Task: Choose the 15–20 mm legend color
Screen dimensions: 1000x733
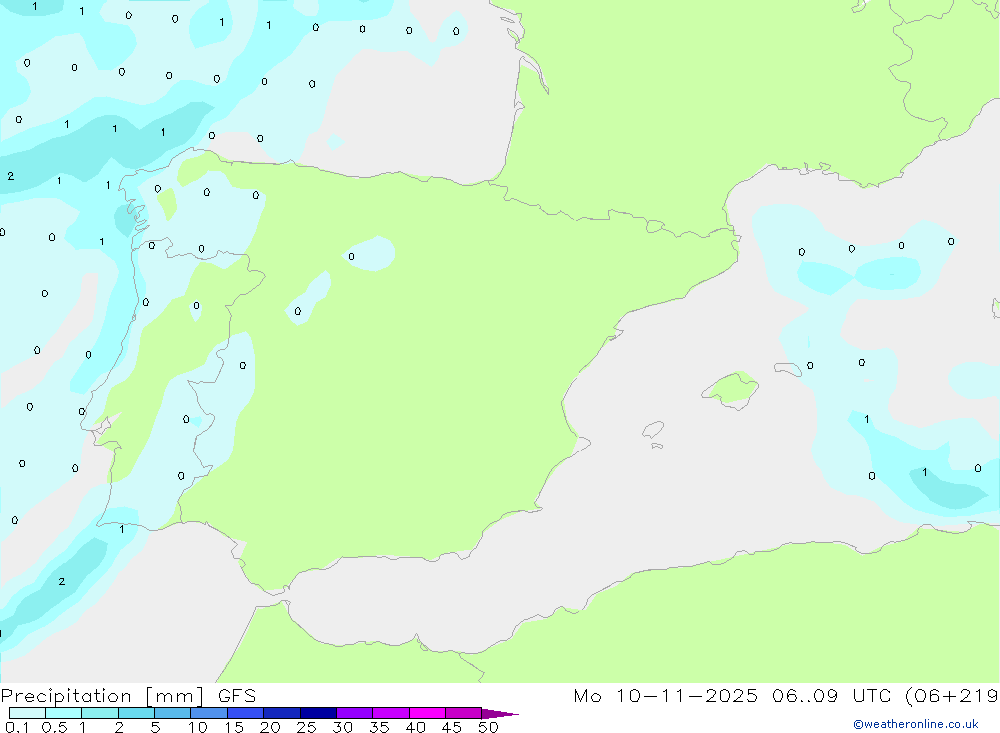Action: [x=246, y=713]
